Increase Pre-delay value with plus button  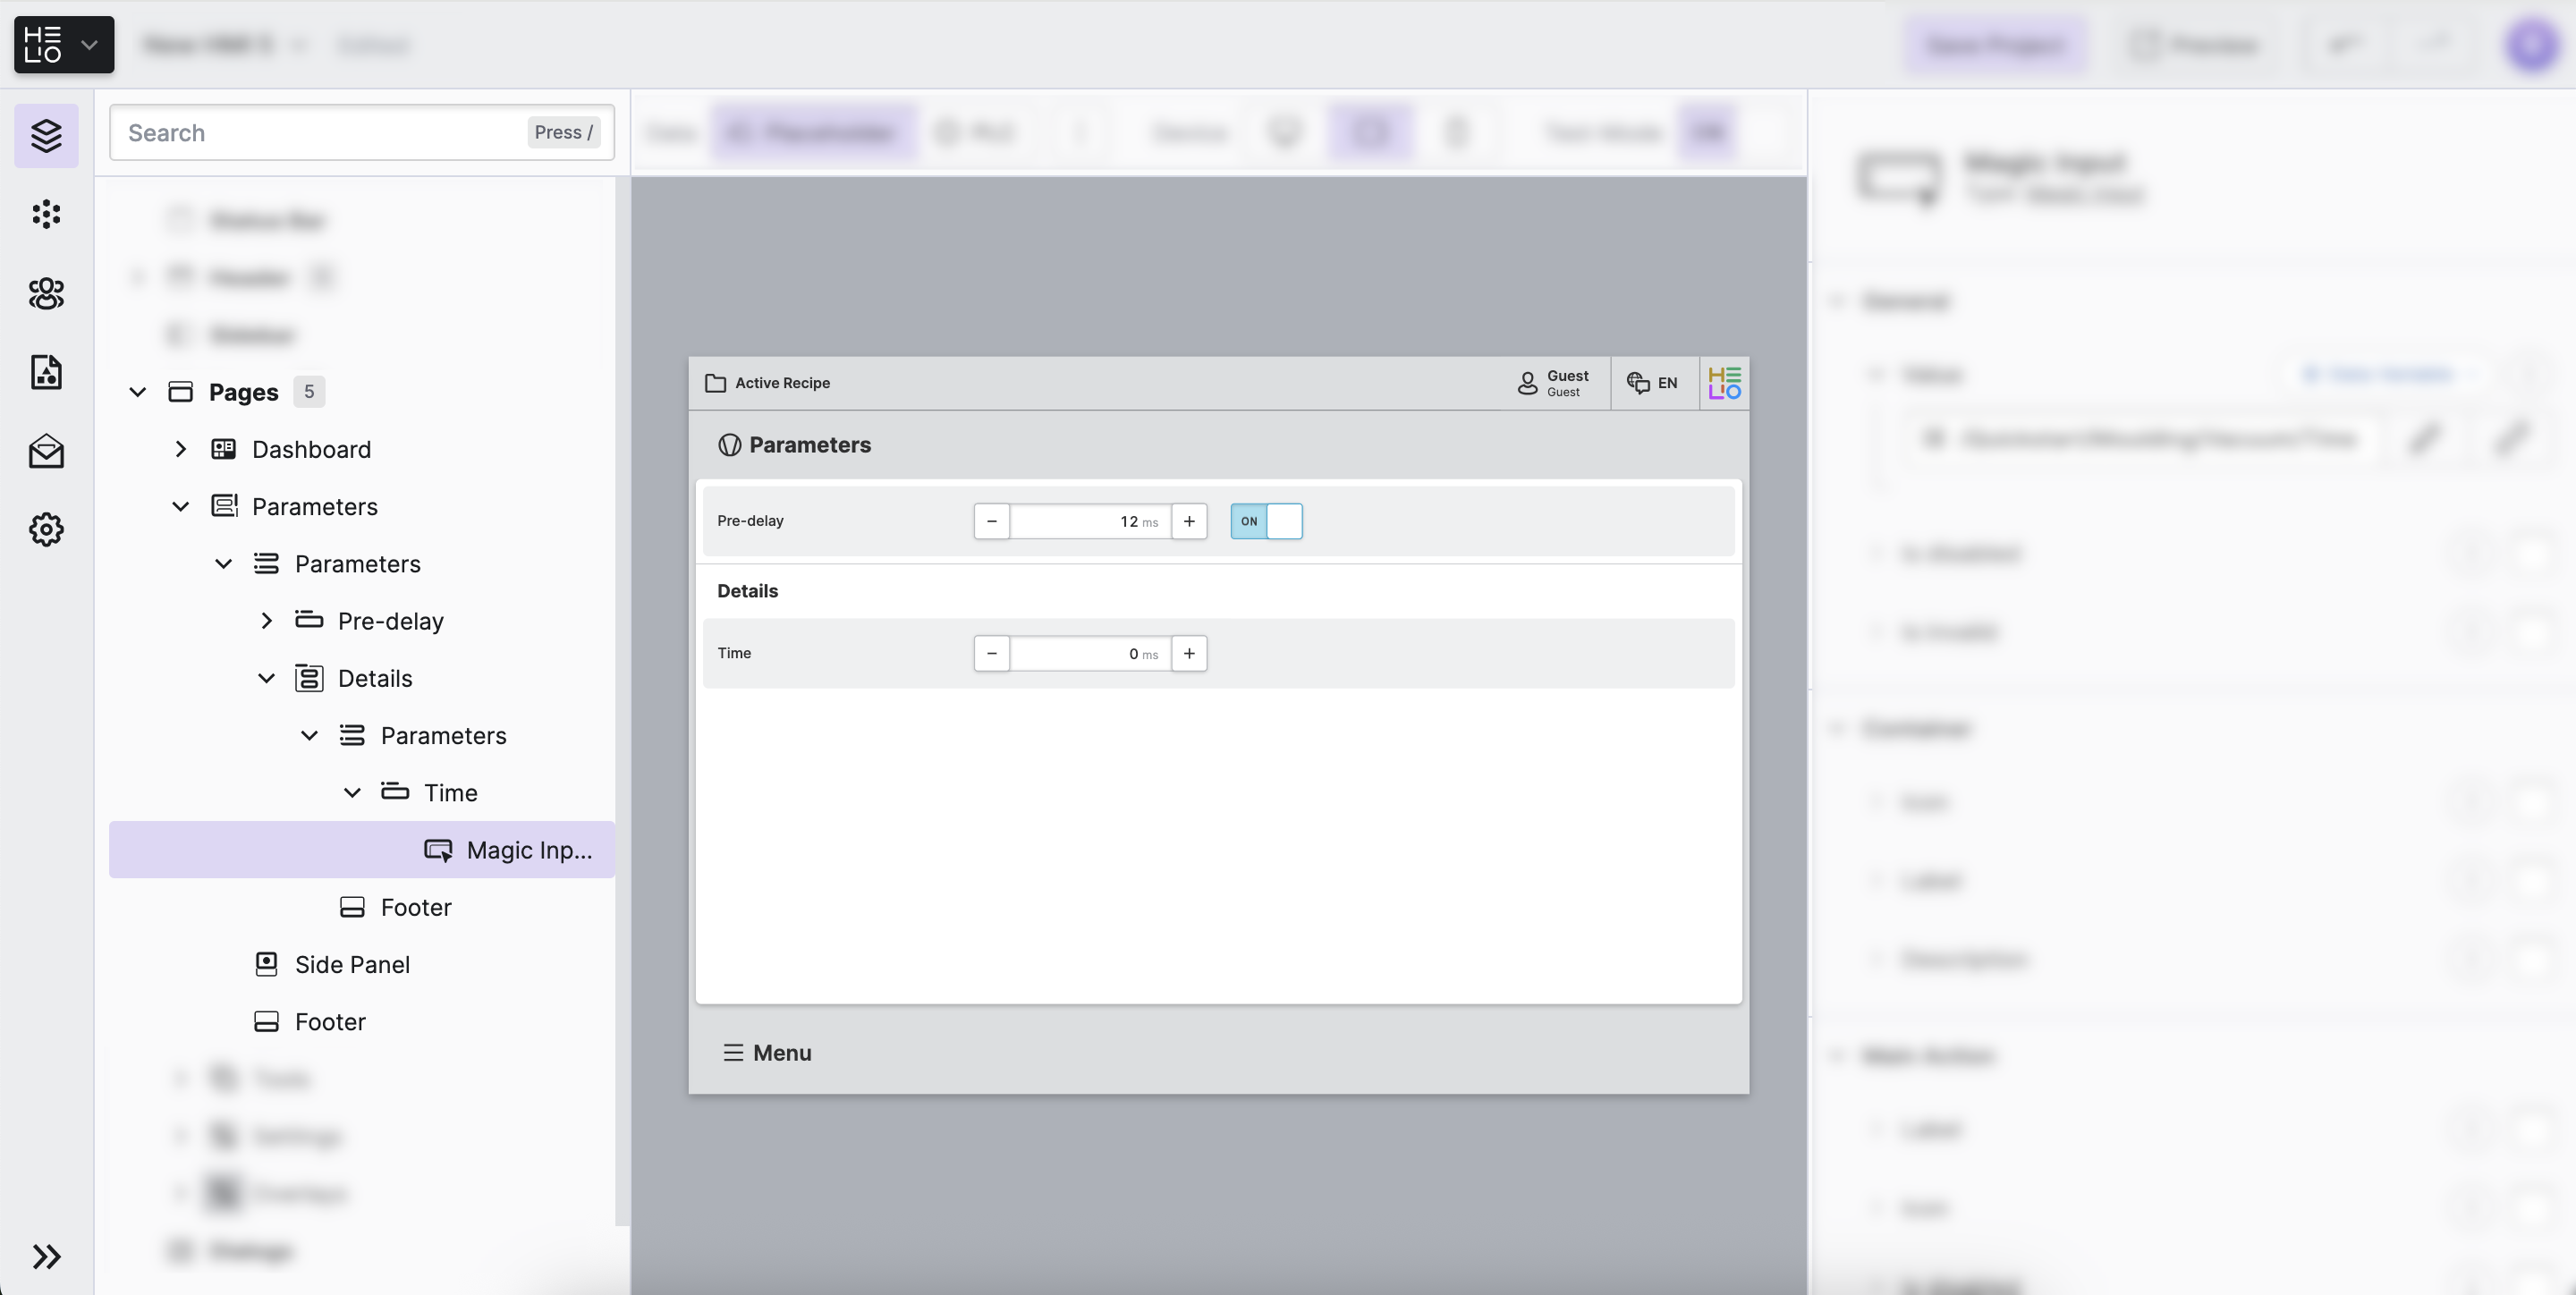tap(1189, 521)
